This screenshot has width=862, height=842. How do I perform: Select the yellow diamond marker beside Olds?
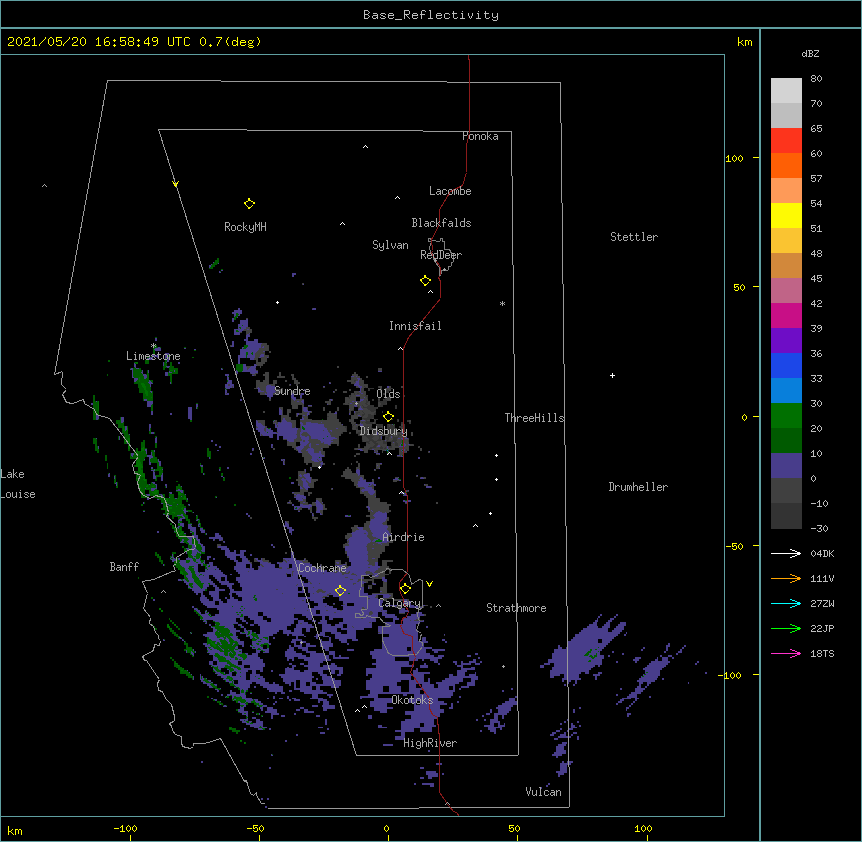388,417
